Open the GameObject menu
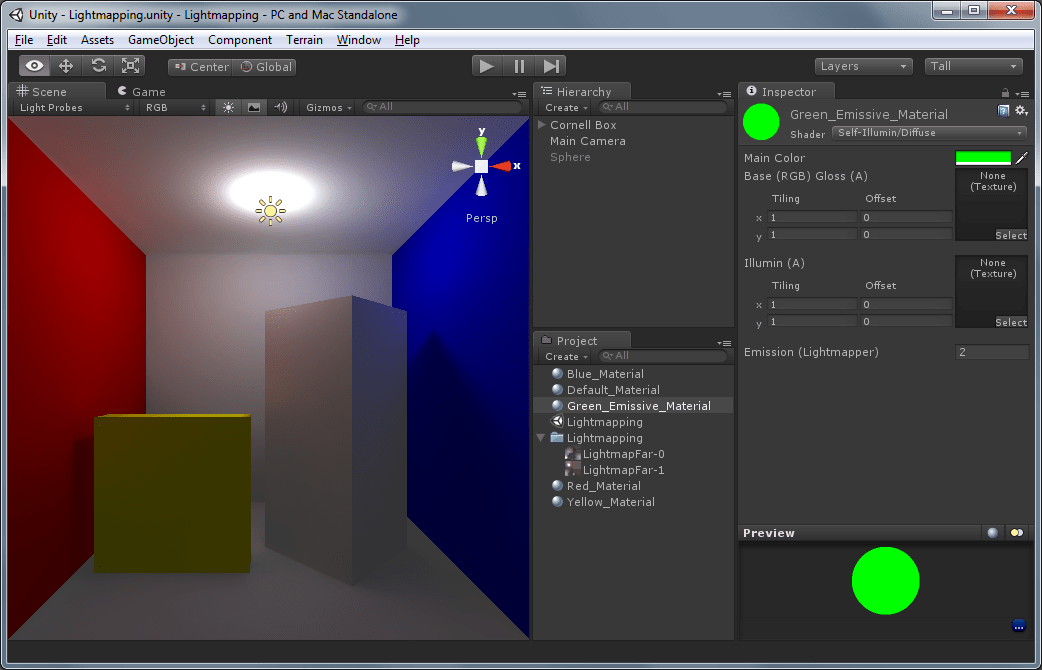This screenshot has width=1042, height=670. pyautogui.click(x=160, y=40)
